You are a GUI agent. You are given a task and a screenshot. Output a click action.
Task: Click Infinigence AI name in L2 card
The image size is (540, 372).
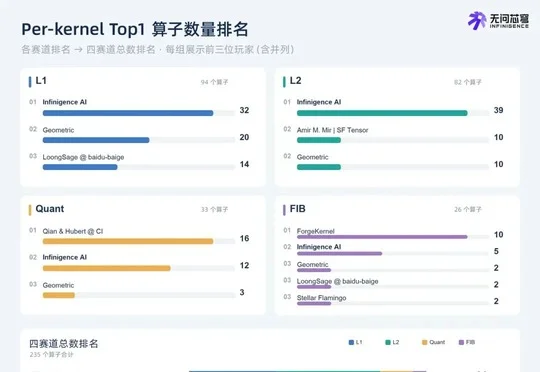pyautogui.click(x=319, y=102)
